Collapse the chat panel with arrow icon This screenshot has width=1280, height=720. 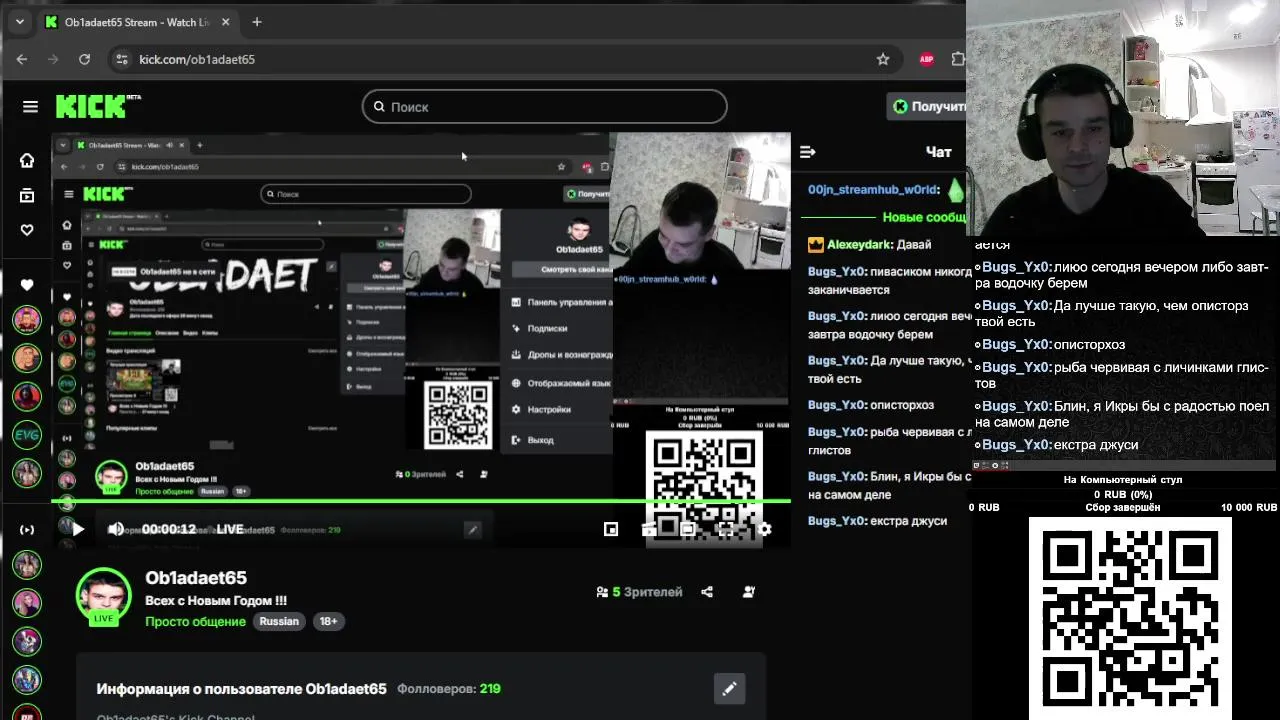808,152
